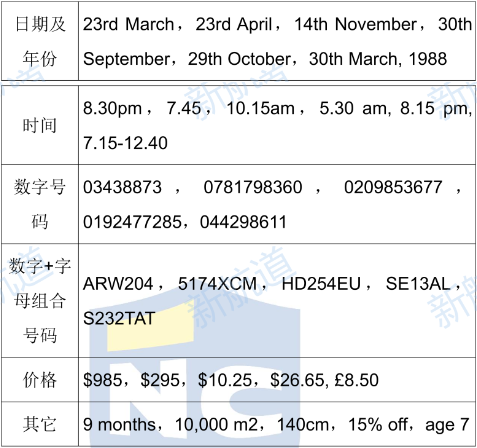Select the 其它 row label

point(40,424)
